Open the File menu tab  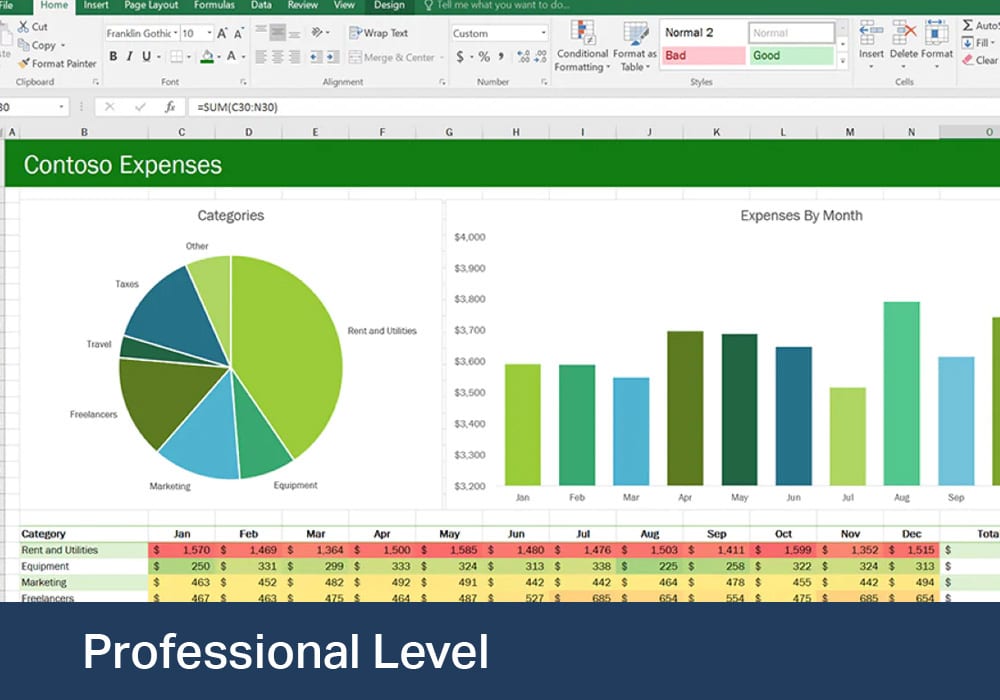click(x=6, y=5)
